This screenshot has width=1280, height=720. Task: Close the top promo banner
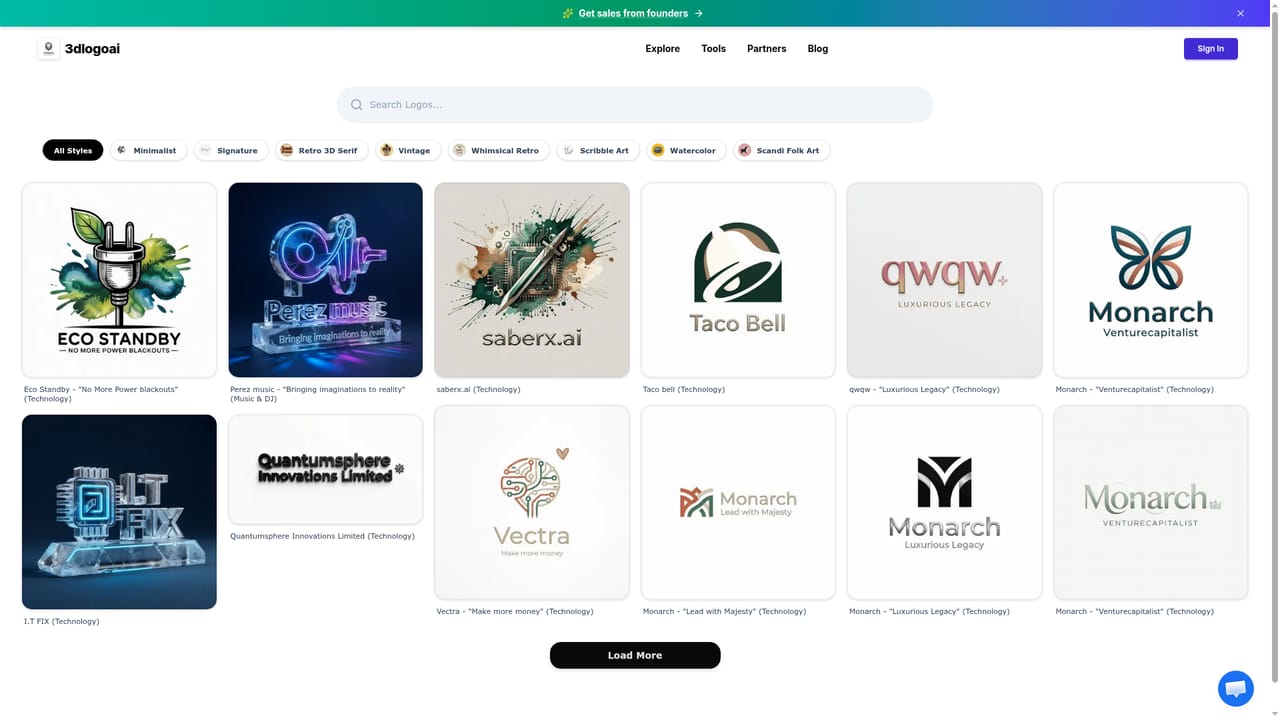1240,13
